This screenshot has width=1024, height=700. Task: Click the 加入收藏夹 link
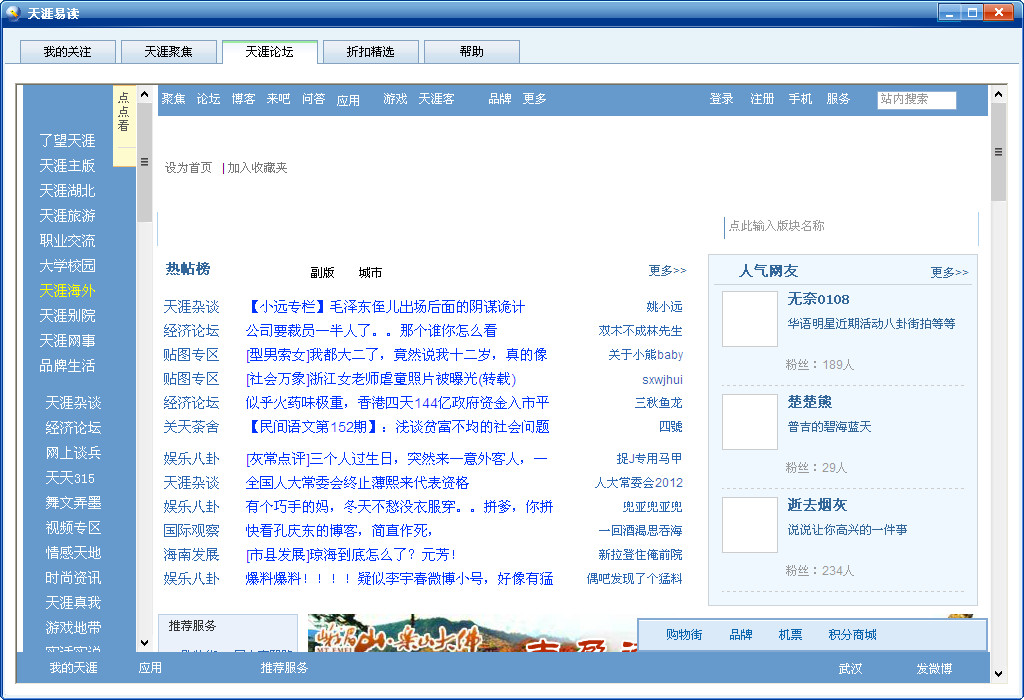click(x=257, y=168)
